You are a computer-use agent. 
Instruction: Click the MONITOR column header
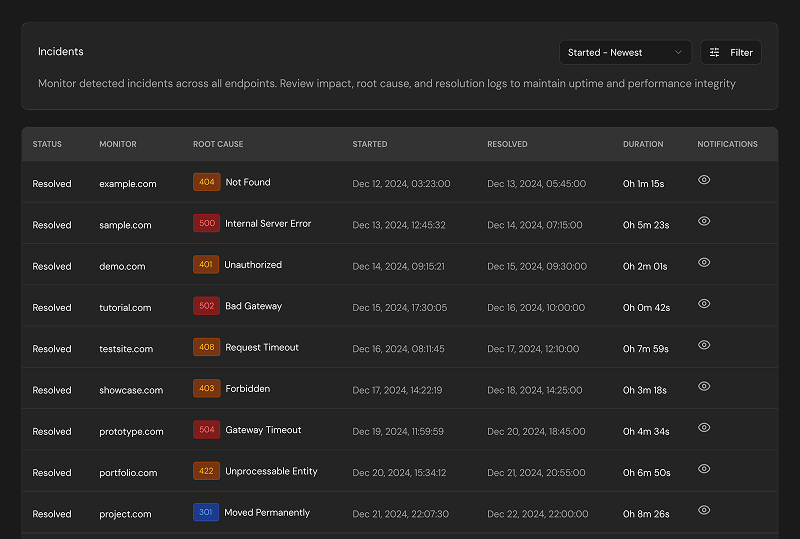coord(118,144)
